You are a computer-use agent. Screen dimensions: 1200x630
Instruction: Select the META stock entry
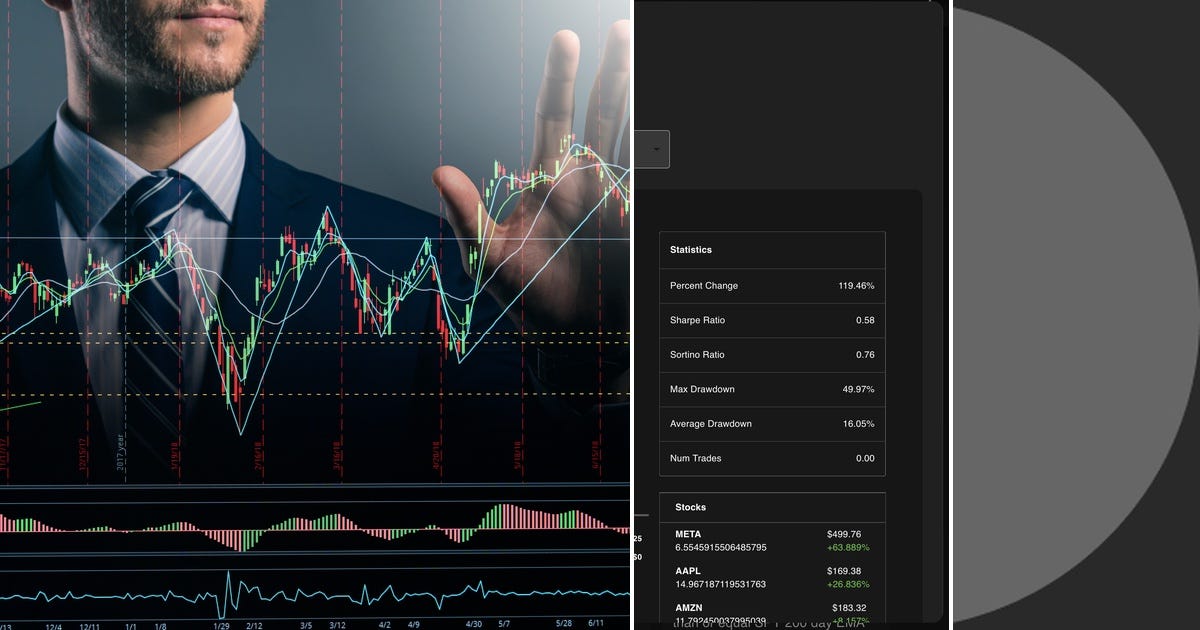772,540
